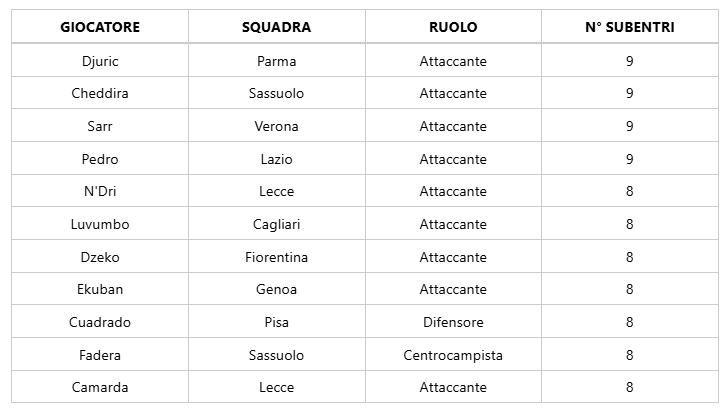Select the Pedro cell
Viewport: 725px width, 413px height.
pos(100,159)
